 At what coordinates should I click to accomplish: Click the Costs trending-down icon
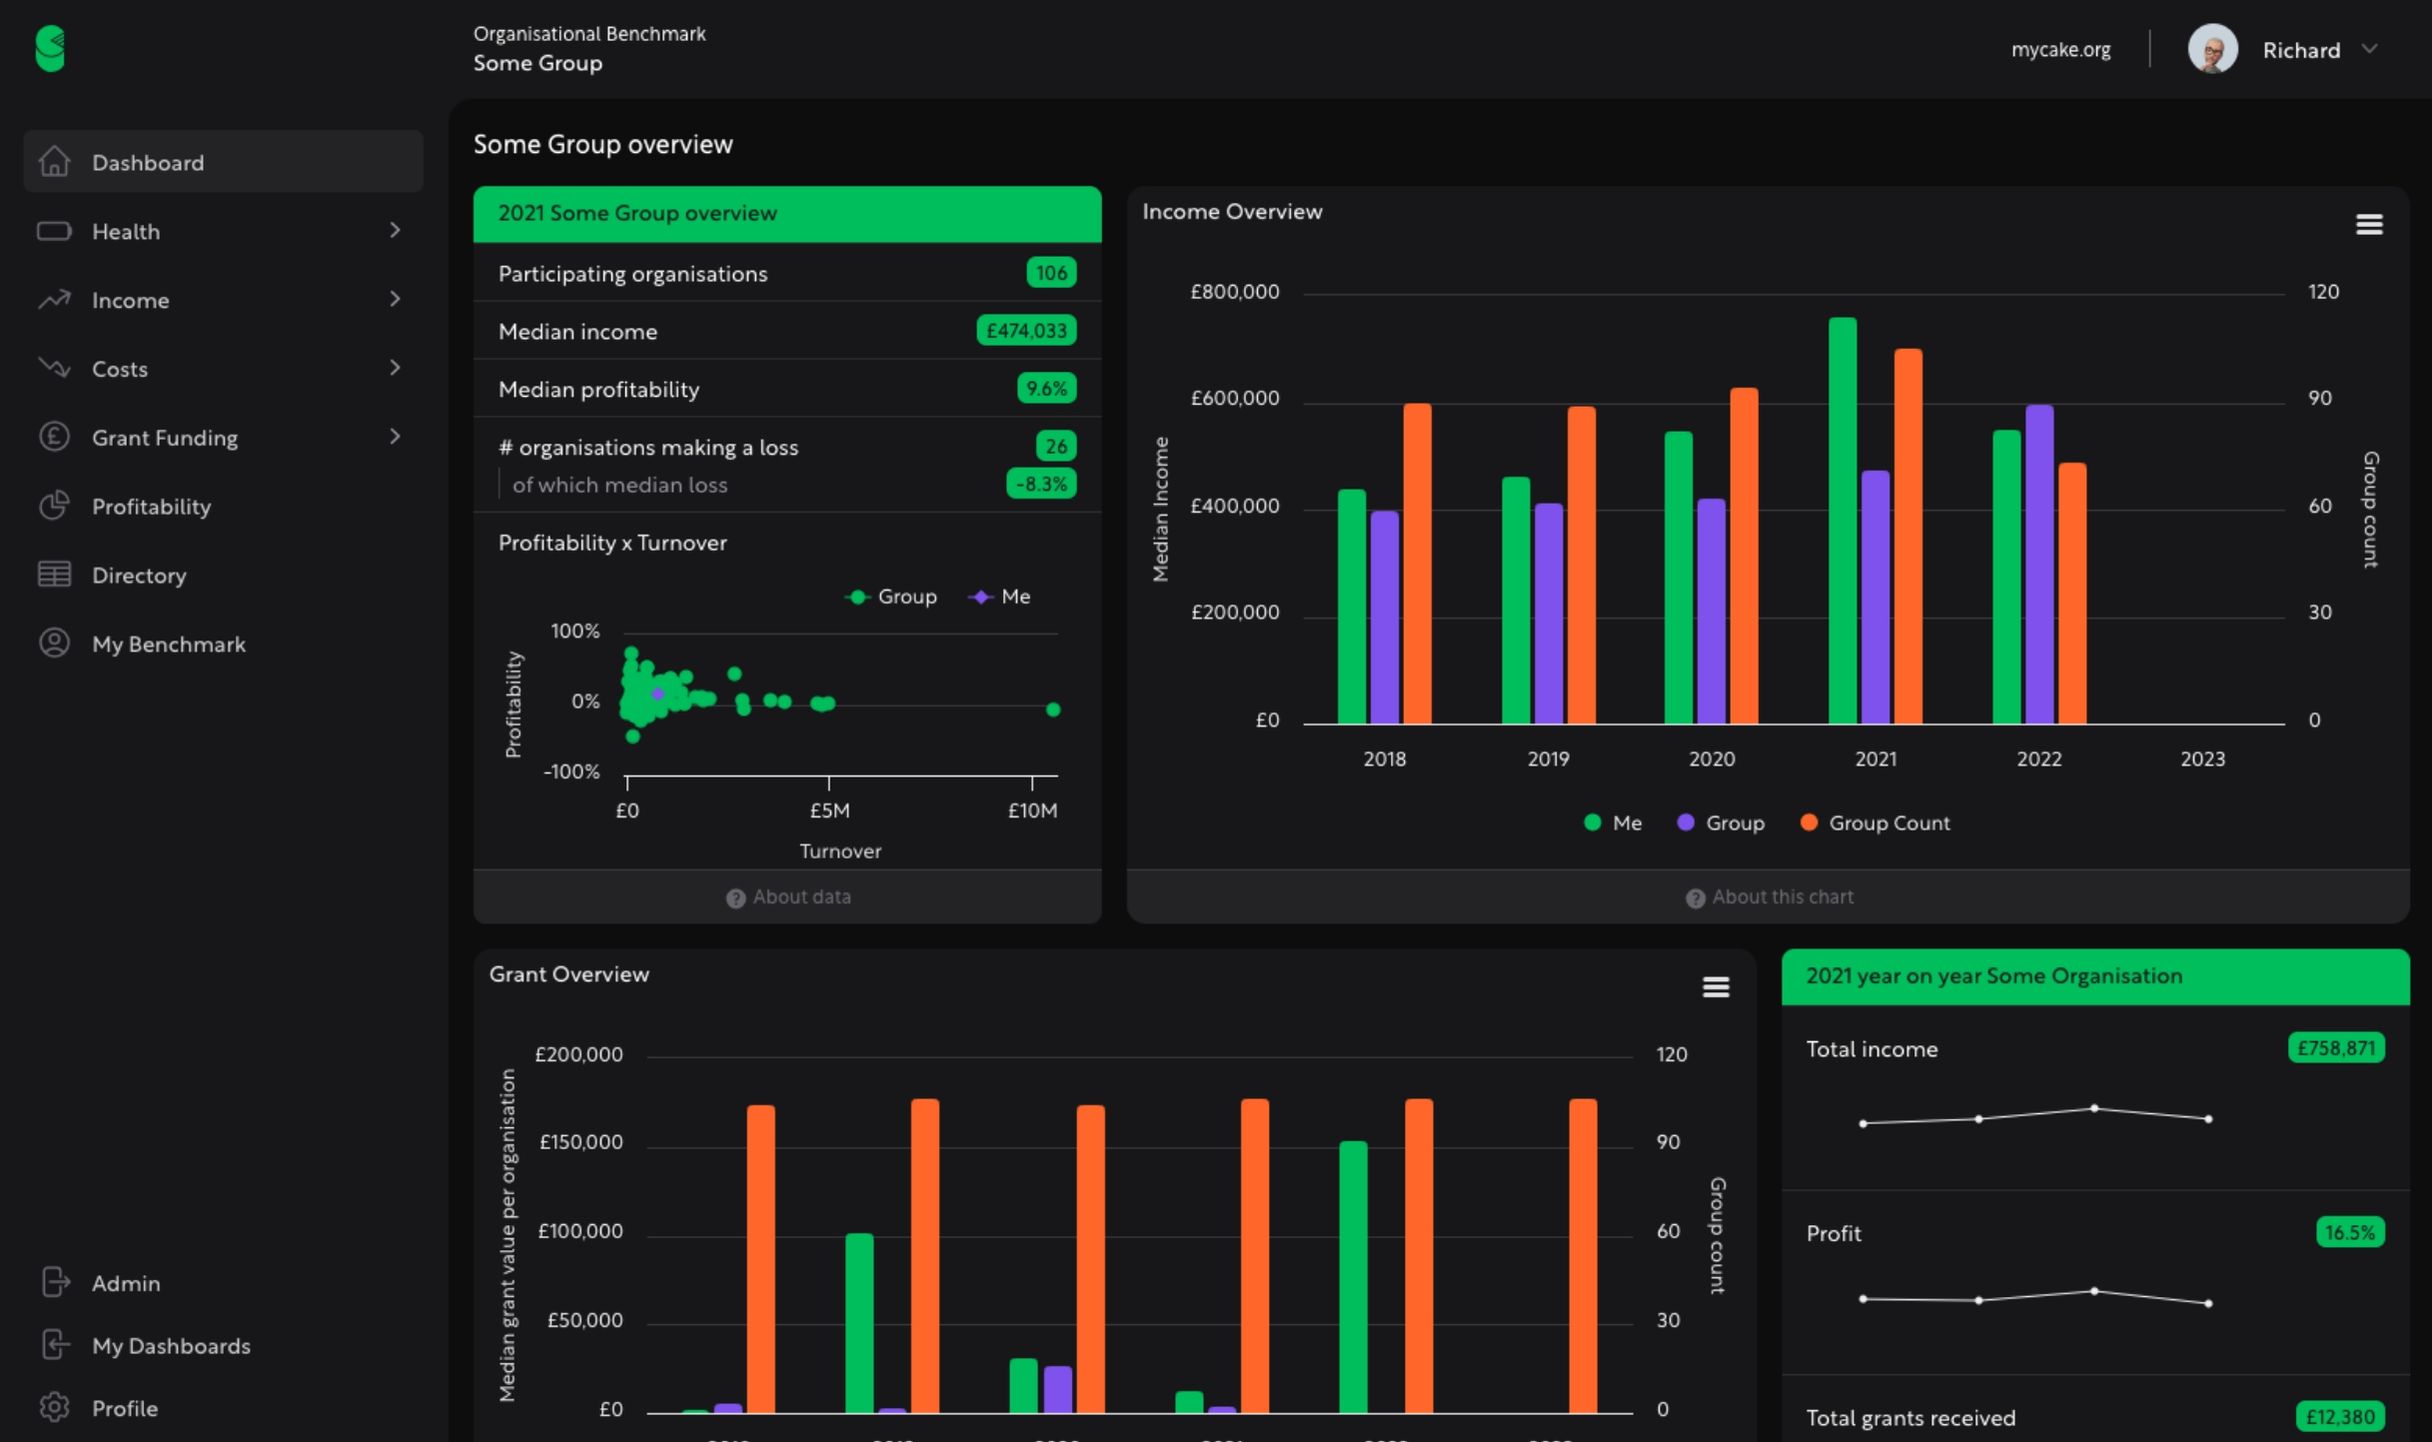(54, 368)
